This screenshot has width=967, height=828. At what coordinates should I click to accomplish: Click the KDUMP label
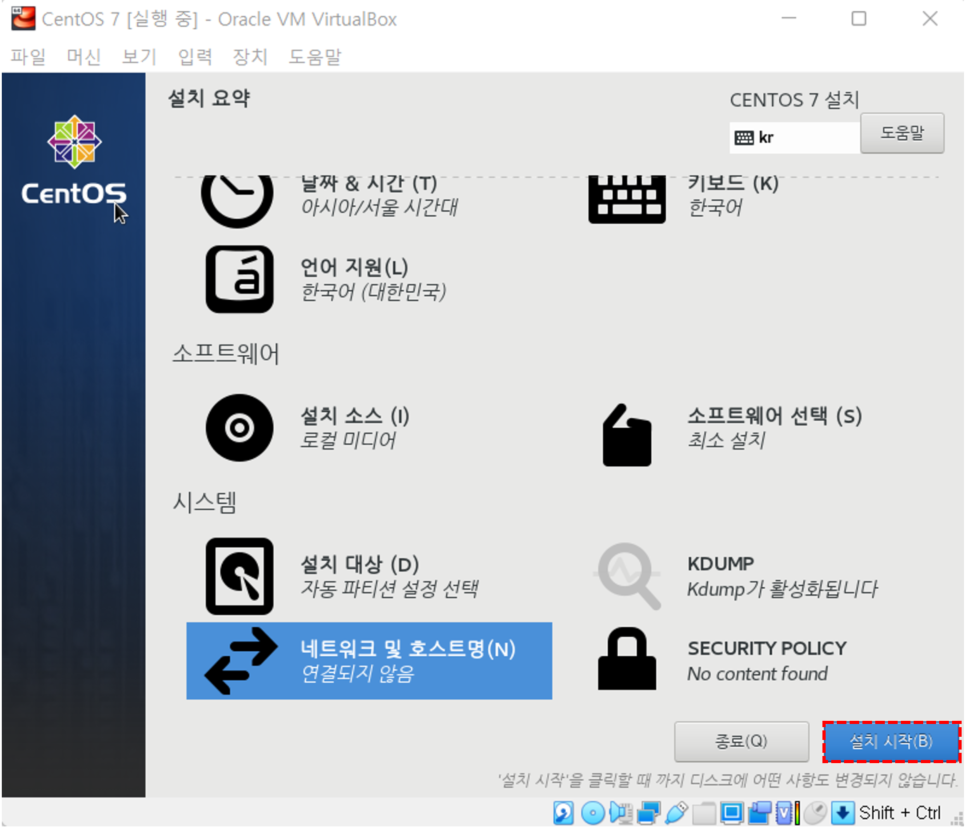point(721,564)
